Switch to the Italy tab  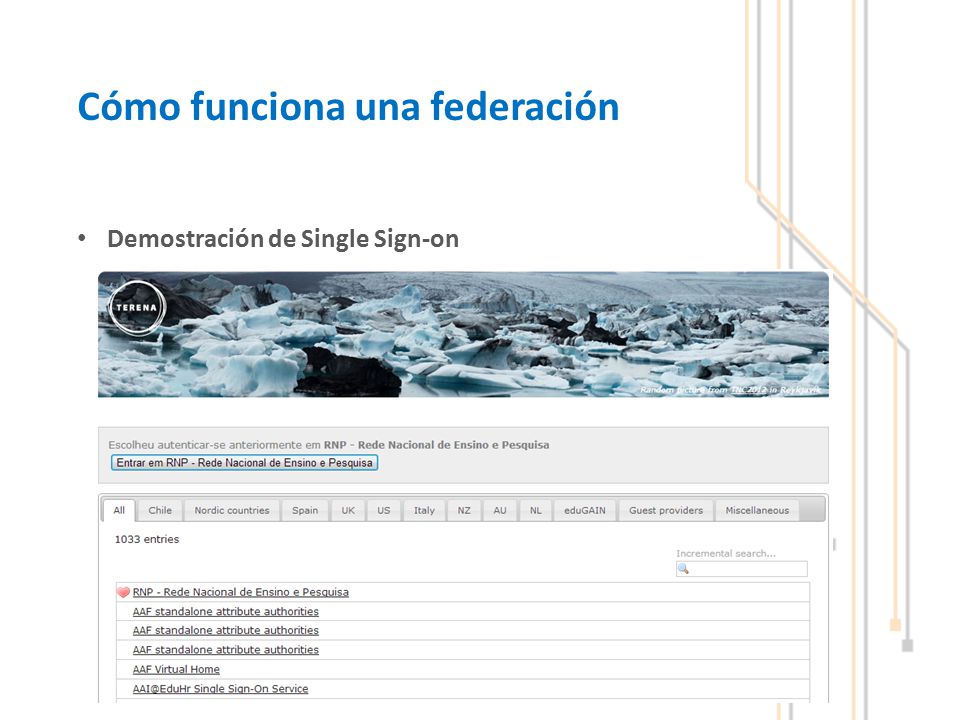[424, 510]
